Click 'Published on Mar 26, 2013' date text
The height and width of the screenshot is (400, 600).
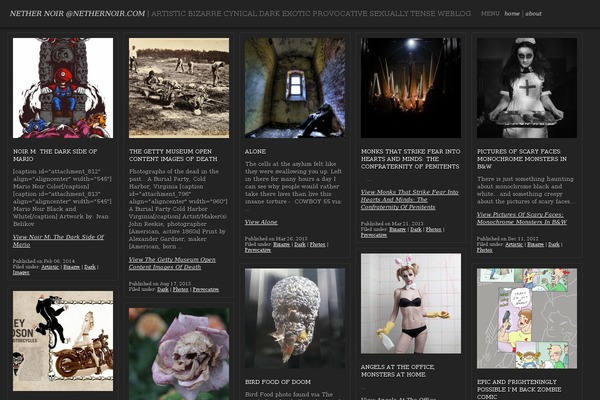pos(276,239)
